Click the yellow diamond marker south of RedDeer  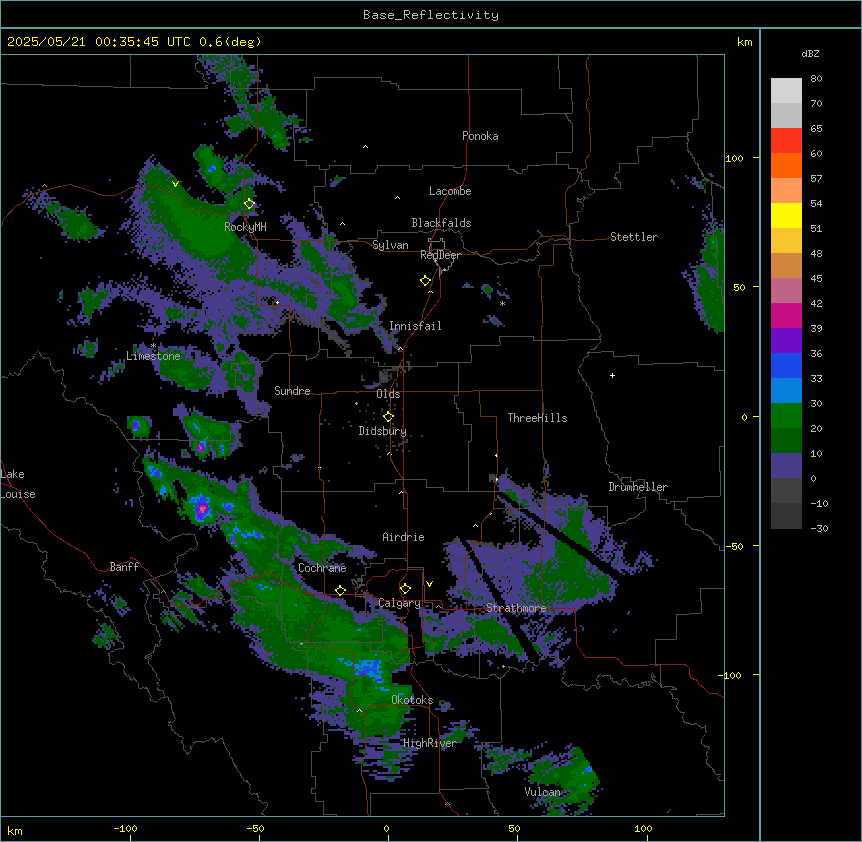pyautogui.click(x=426, y=281)
